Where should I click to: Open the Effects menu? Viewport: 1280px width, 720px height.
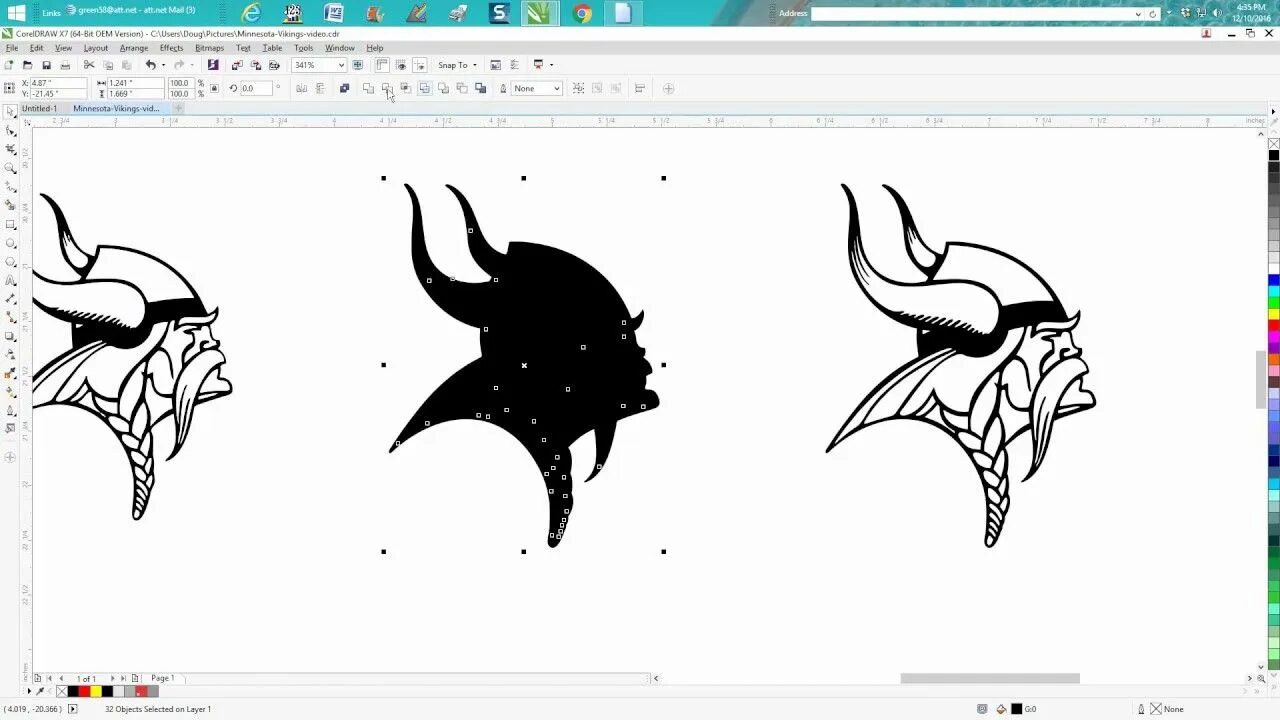[171, 48]
